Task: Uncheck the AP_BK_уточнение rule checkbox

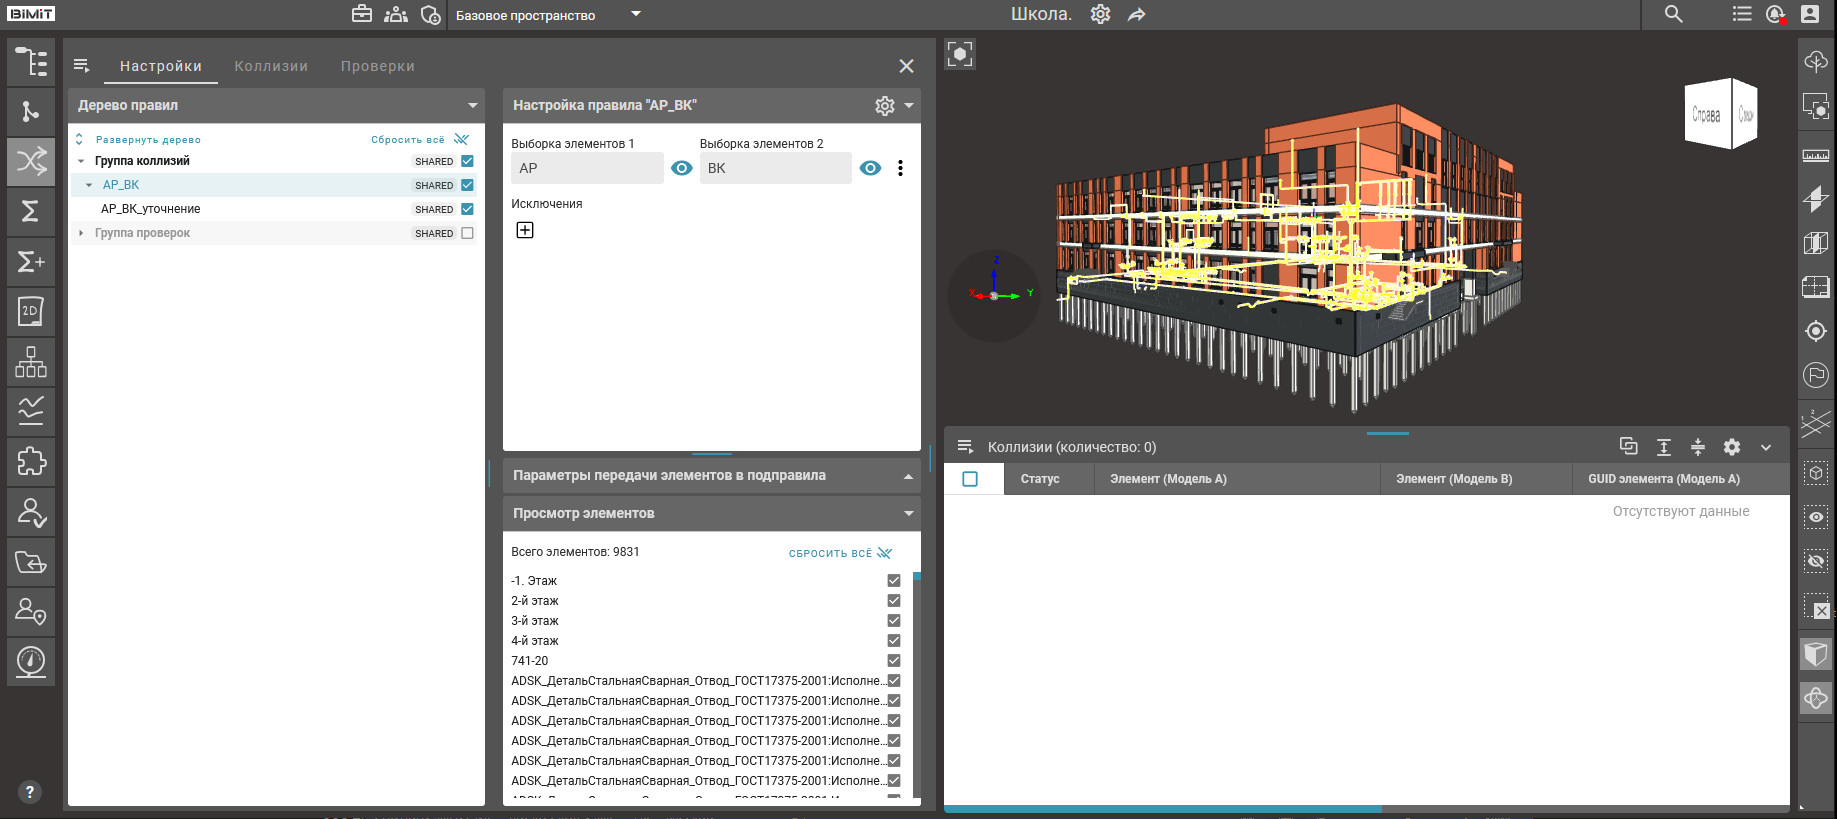Action: 467,209
